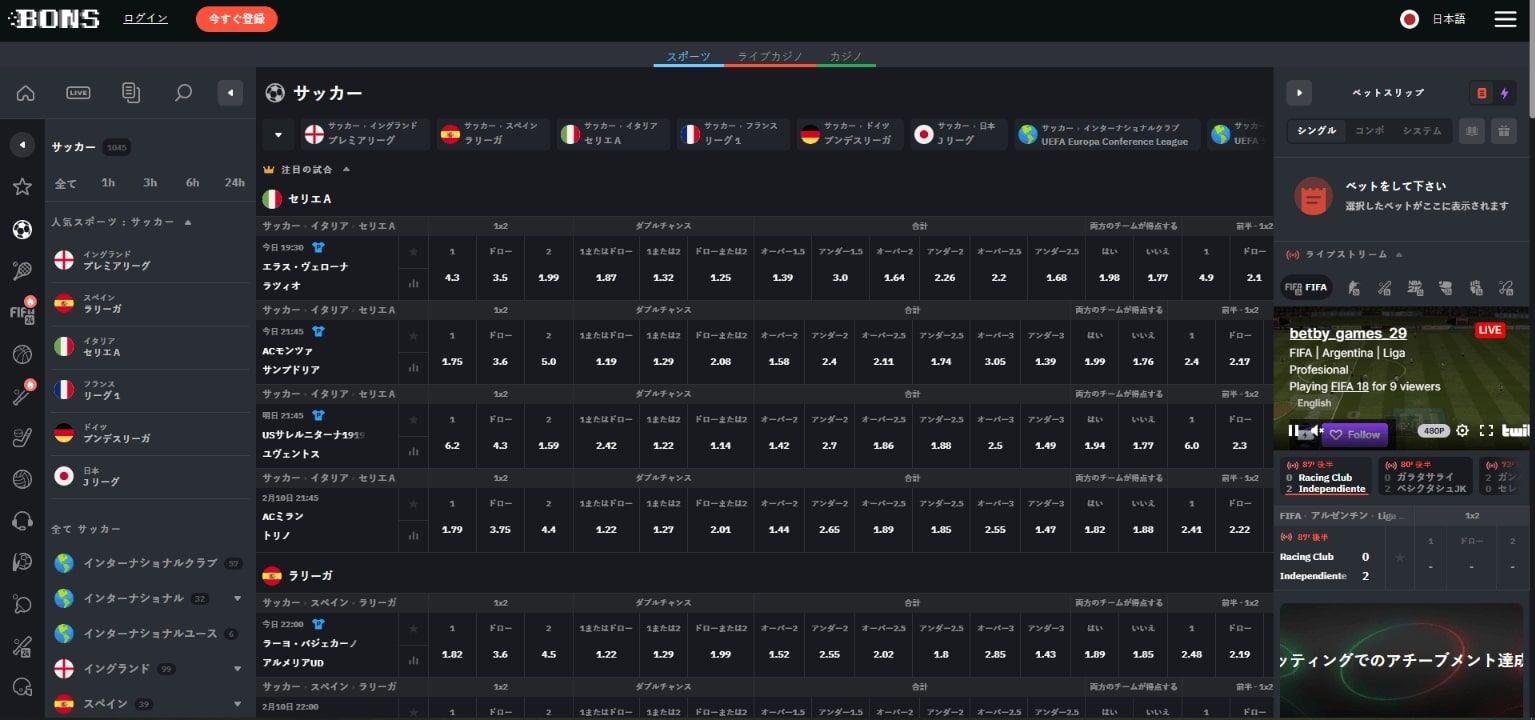Select UEFA Europa Conference League chip
1535x720 pixels.
click(x=1107, y=134)
